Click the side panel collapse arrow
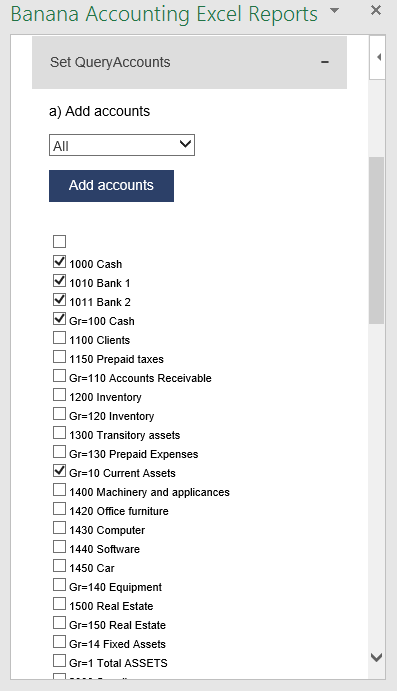Image resolution: width=397 pixels, height=691 pixels. pyautogui.click(x=378, y=57)
